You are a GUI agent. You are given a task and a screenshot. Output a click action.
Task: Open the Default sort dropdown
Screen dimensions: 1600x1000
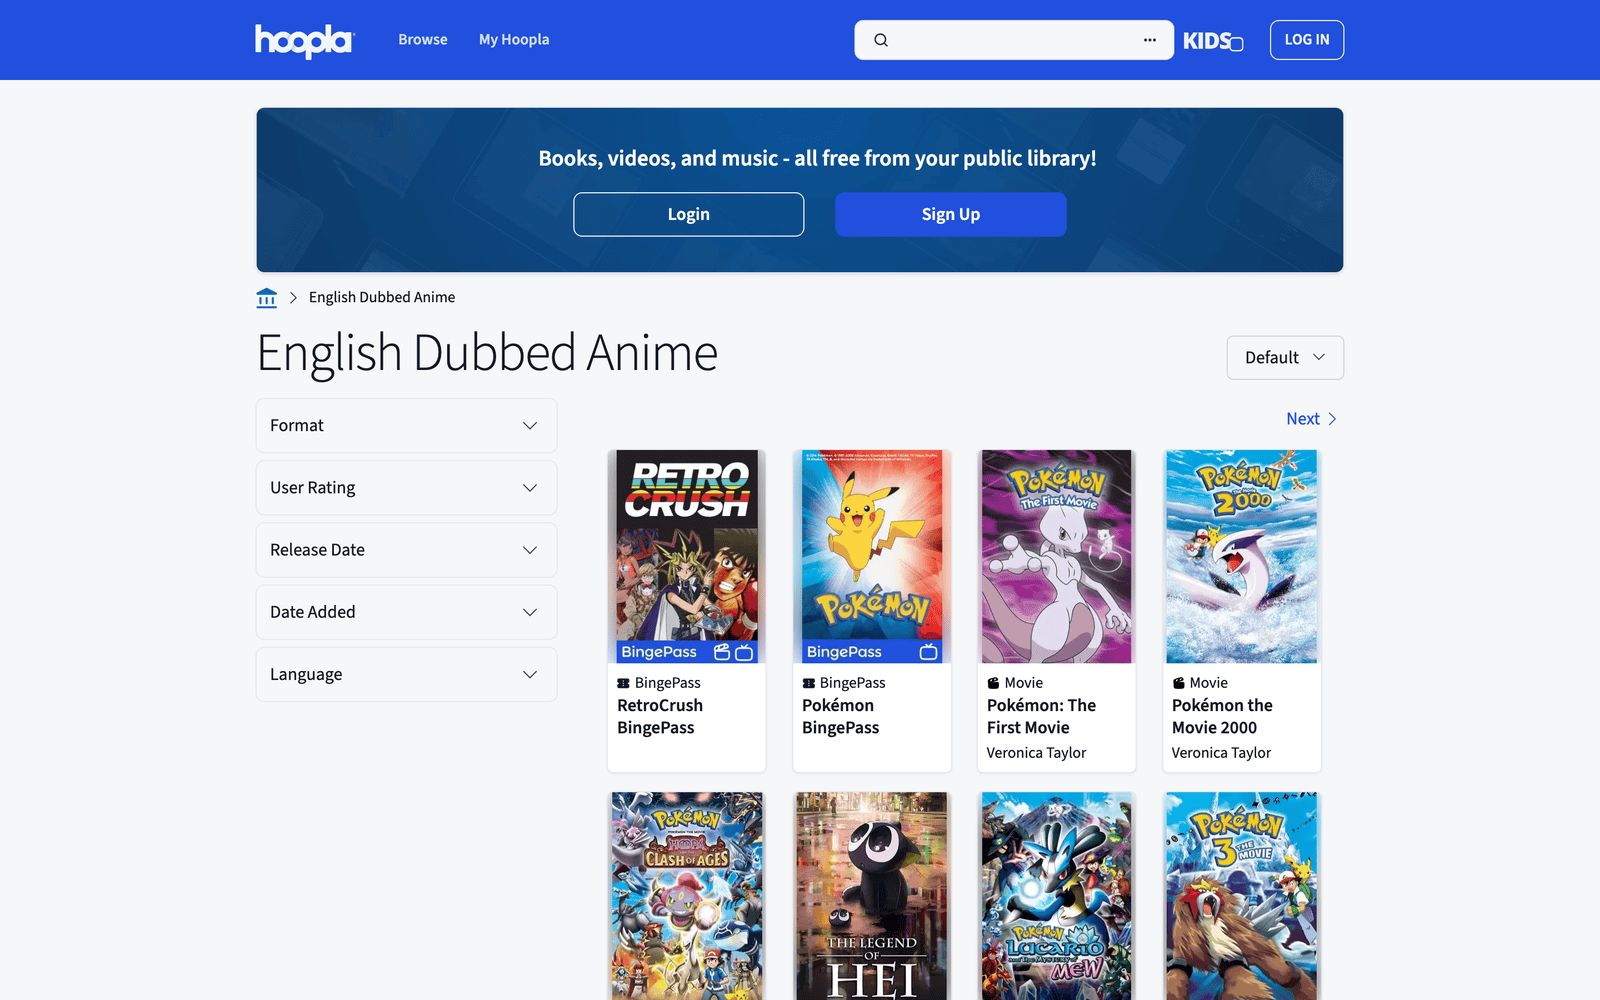1285,358
